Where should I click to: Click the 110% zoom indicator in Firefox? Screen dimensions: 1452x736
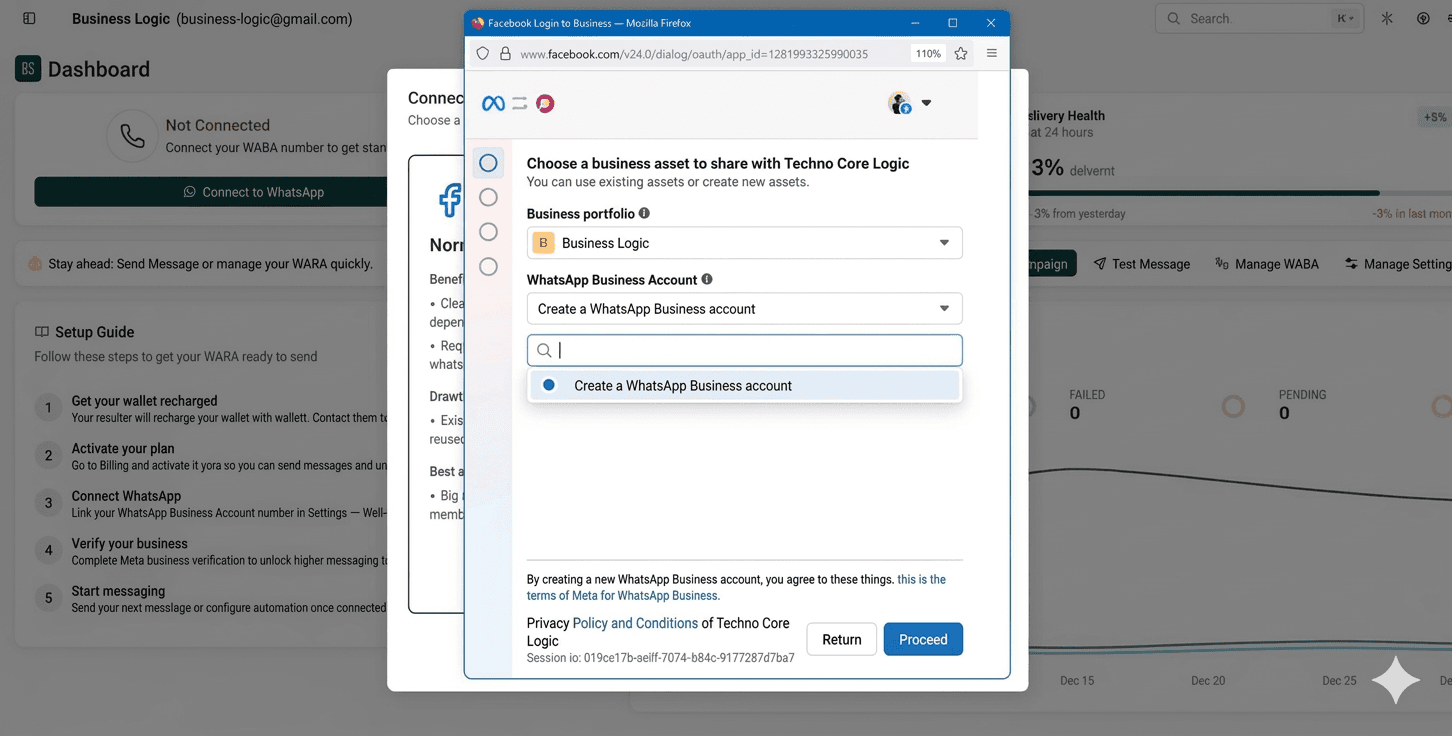(929, 54)
